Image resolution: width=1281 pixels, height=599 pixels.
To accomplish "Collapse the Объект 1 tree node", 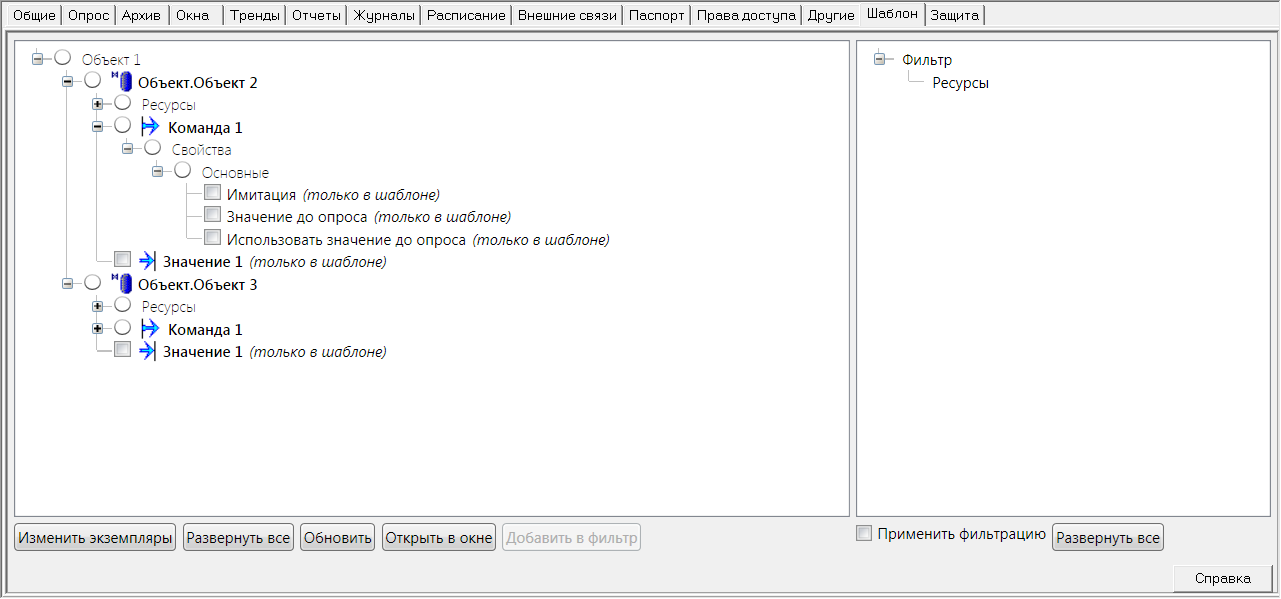I will pos(38,59).
